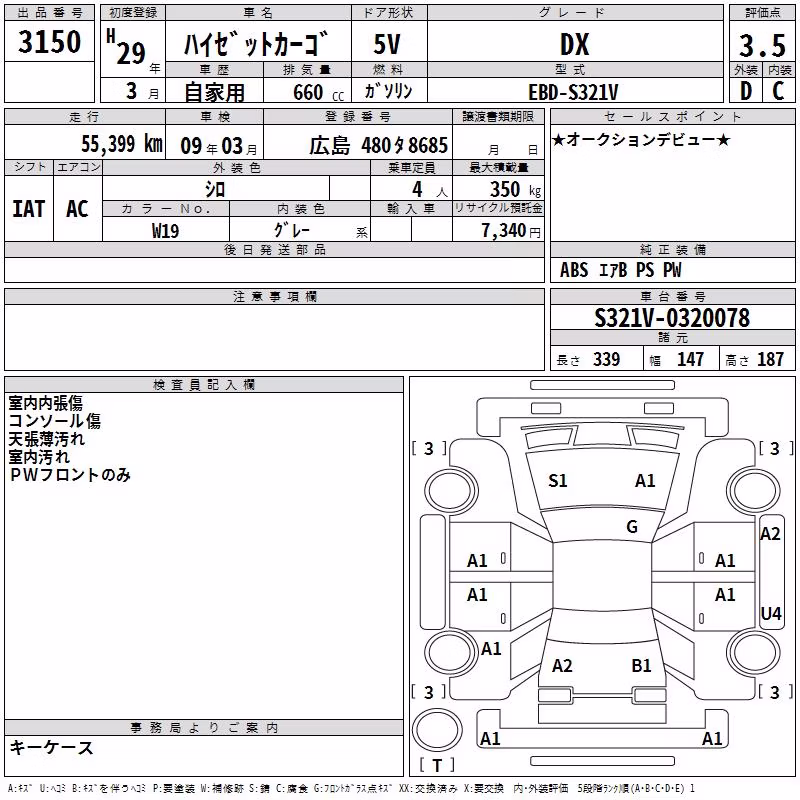Click the lot number 3150
800x800 pixels.
(x=49, y=42)
